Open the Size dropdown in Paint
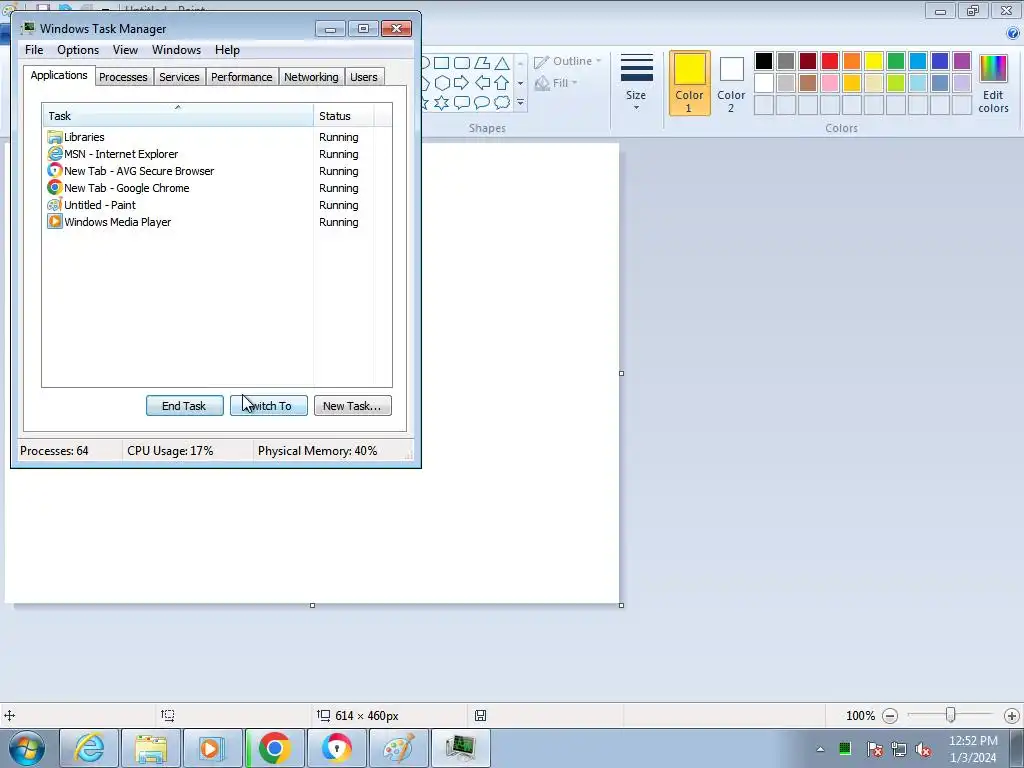Image resolution: width=1024 pixels, height=768 pixels. coord(636,84)
